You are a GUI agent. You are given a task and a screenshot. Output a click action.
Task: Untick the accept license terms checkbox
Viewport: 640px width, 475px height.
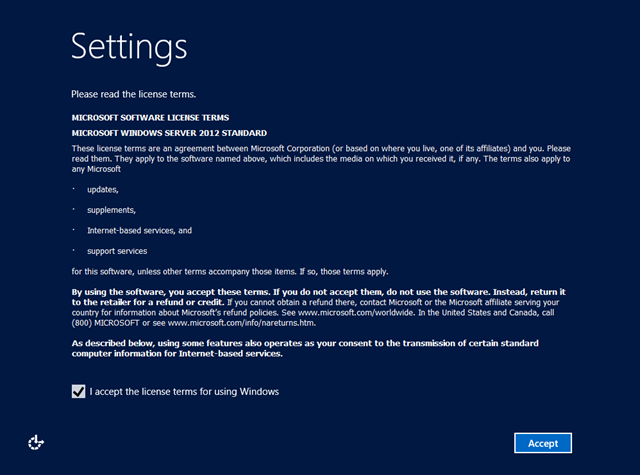coord(78,391)
